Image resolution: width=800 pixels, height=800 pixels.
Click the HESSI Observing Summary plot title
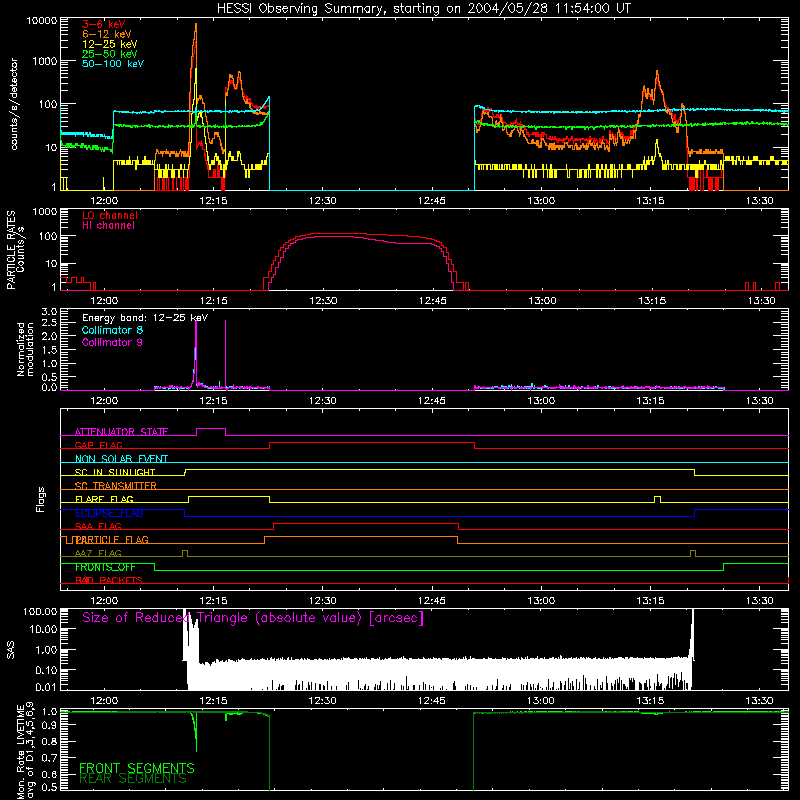click(x=423, y=9)
